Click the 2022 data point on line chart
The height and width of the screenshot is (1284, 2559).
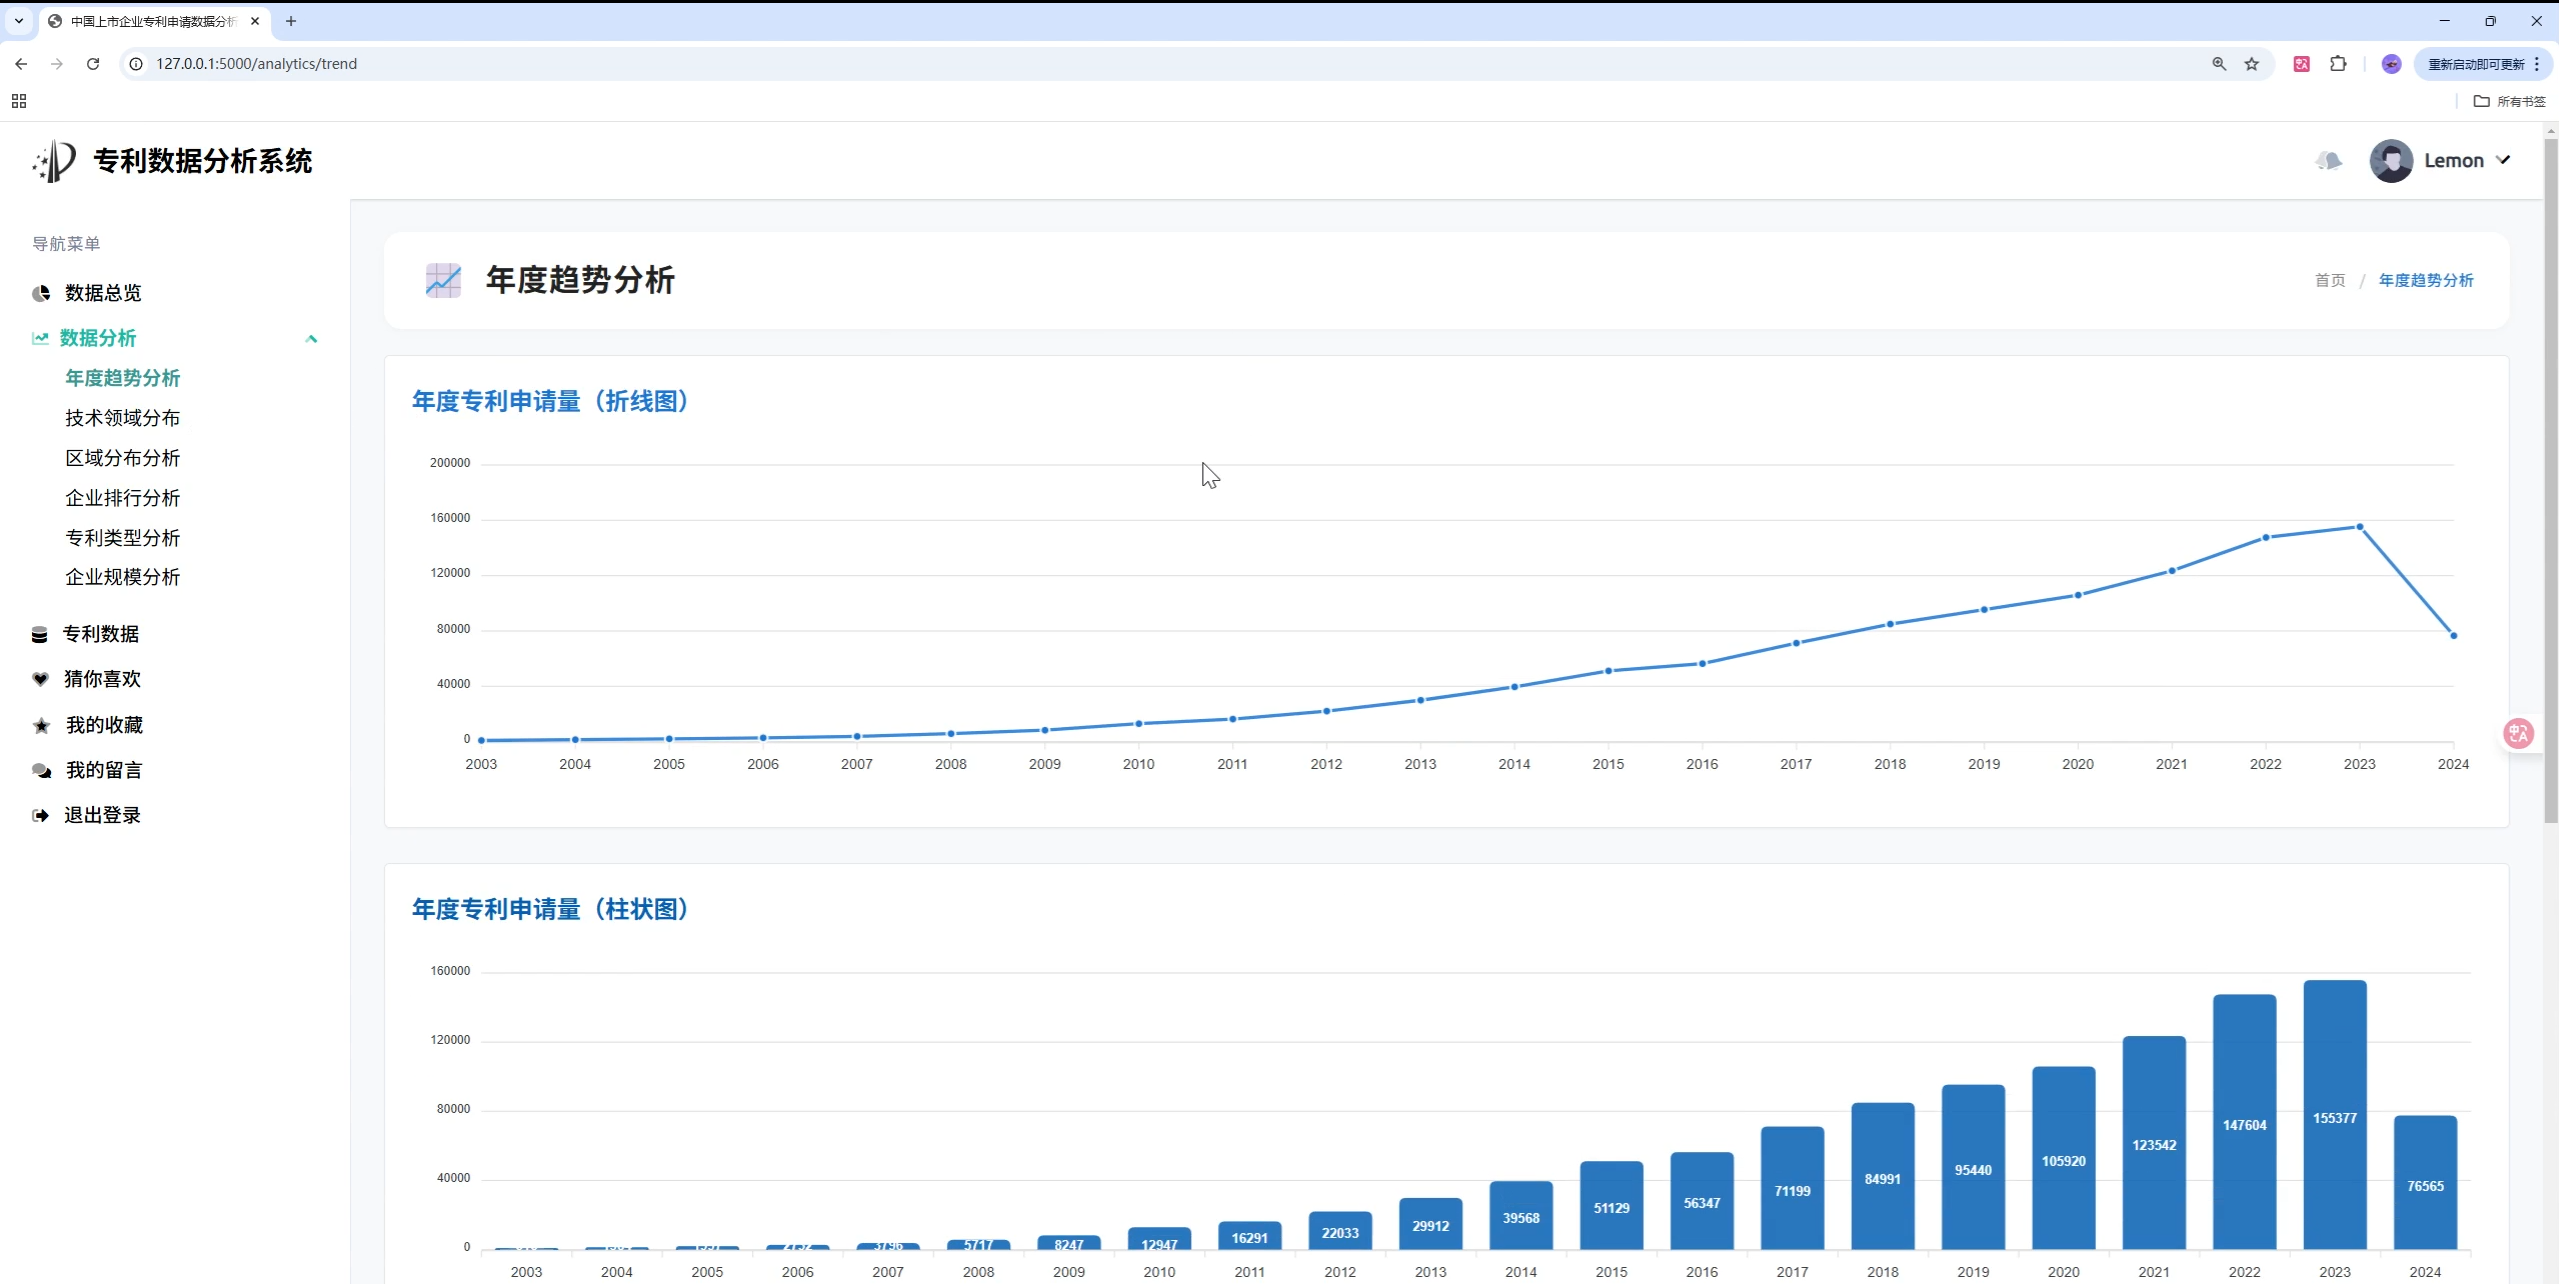tap(2266, 538)
